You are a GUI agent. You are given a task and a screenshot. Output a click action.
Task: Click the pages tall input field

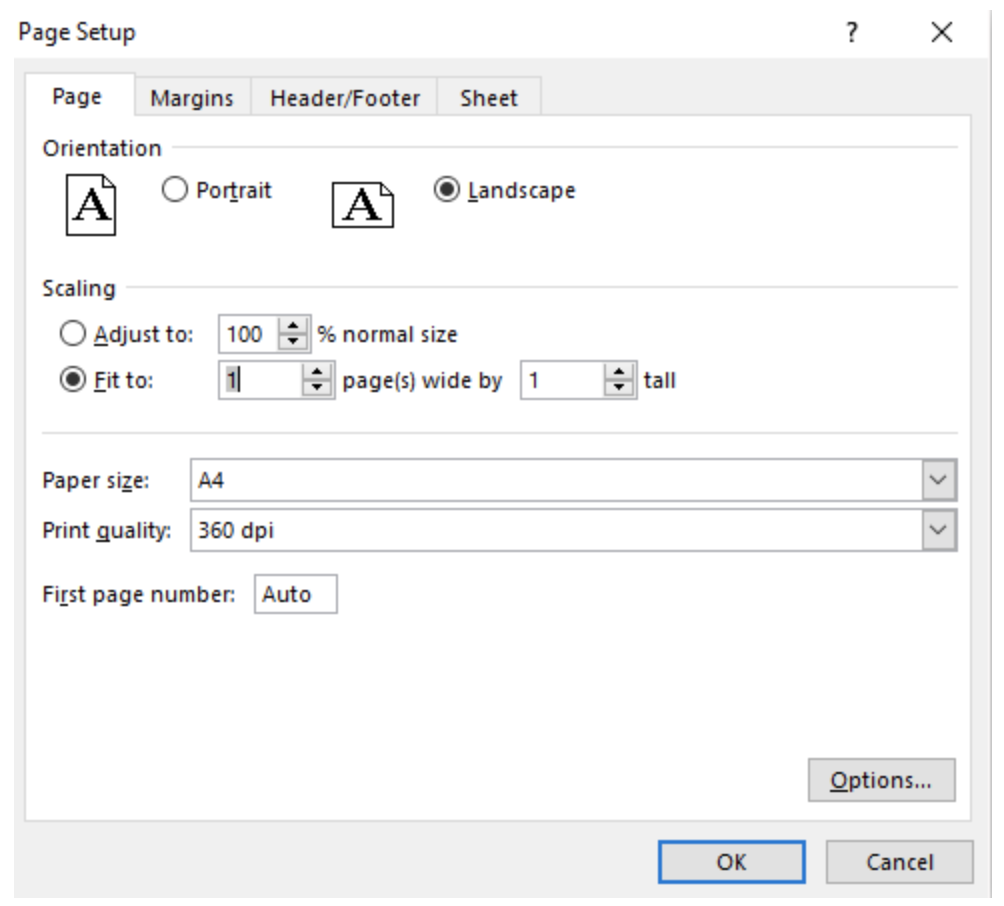pos(562,380)
